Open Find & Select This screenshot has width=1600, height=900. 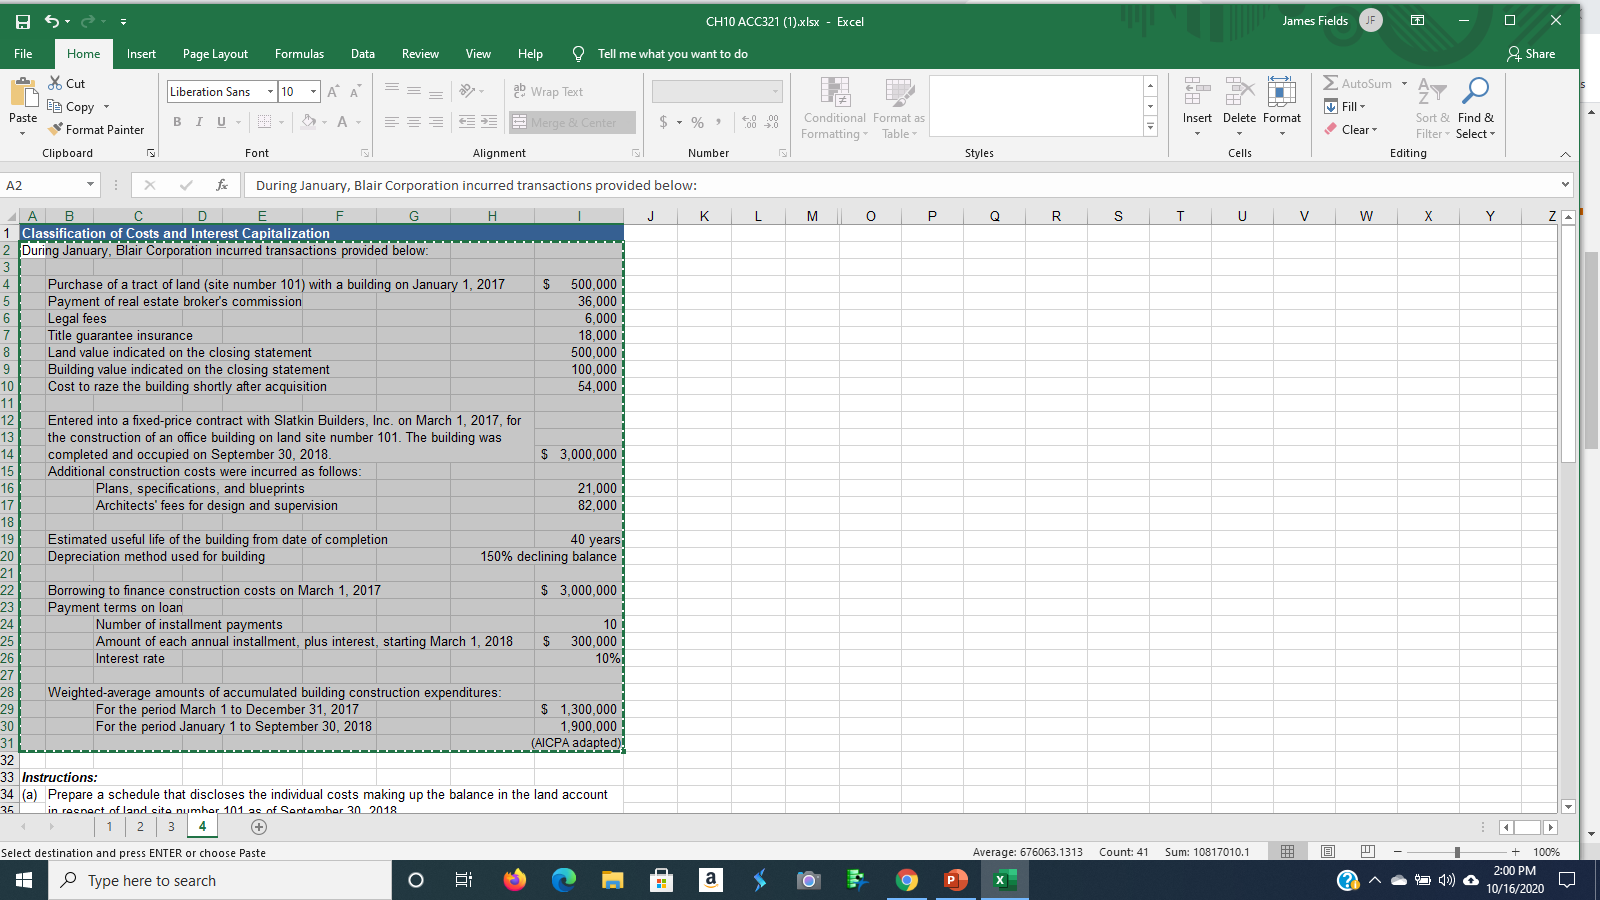pos(1474,107)
